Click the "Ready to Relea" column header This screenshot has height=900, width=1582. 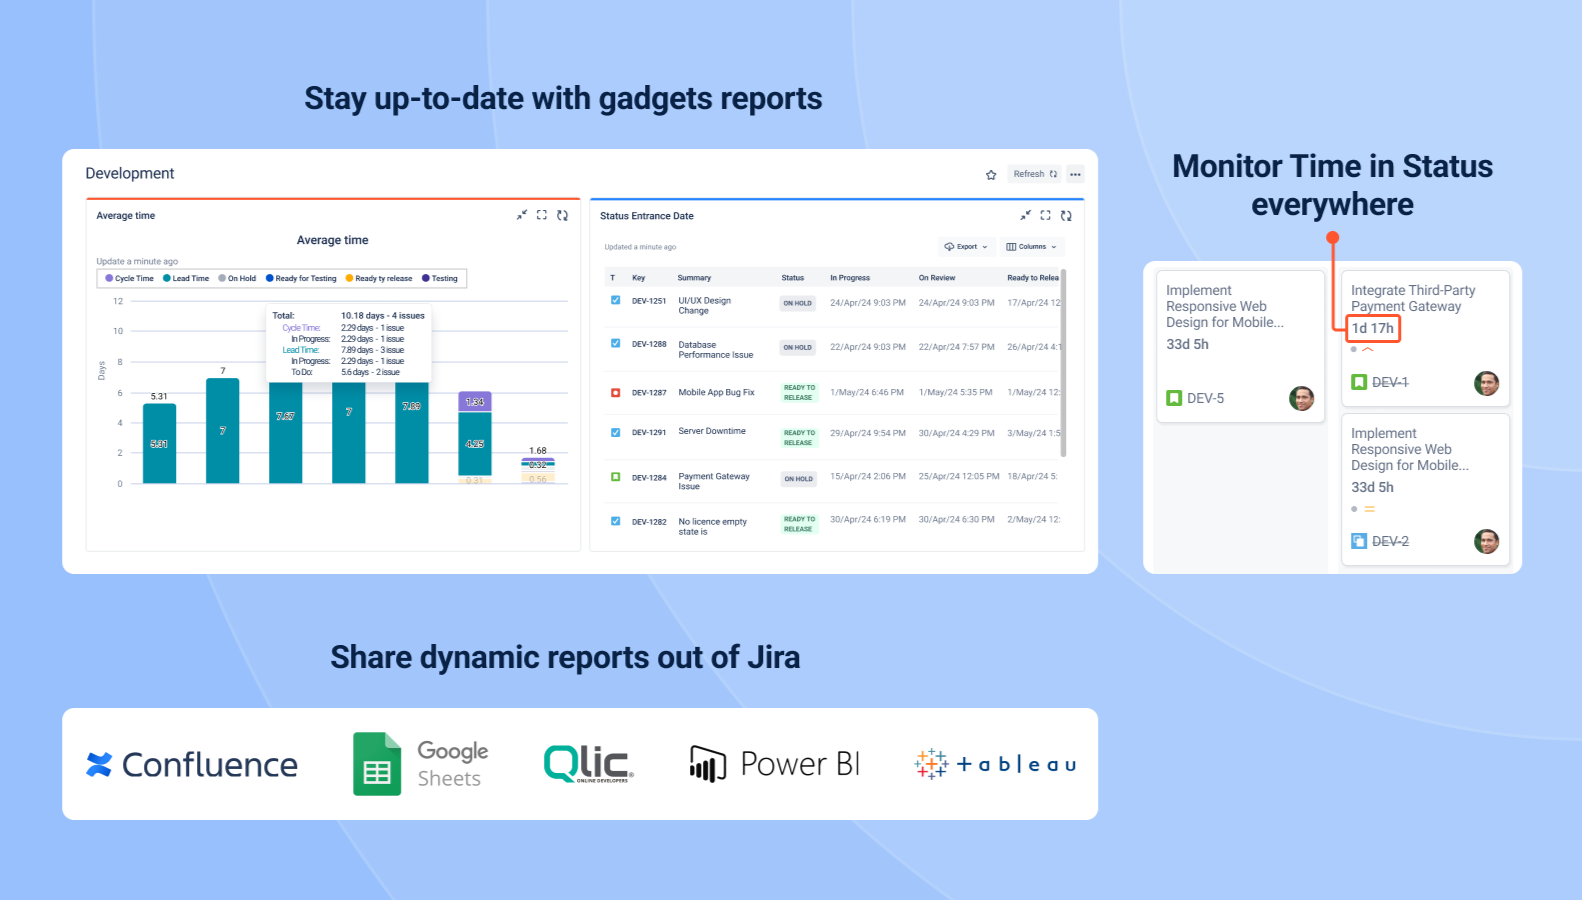(1033, 278)
